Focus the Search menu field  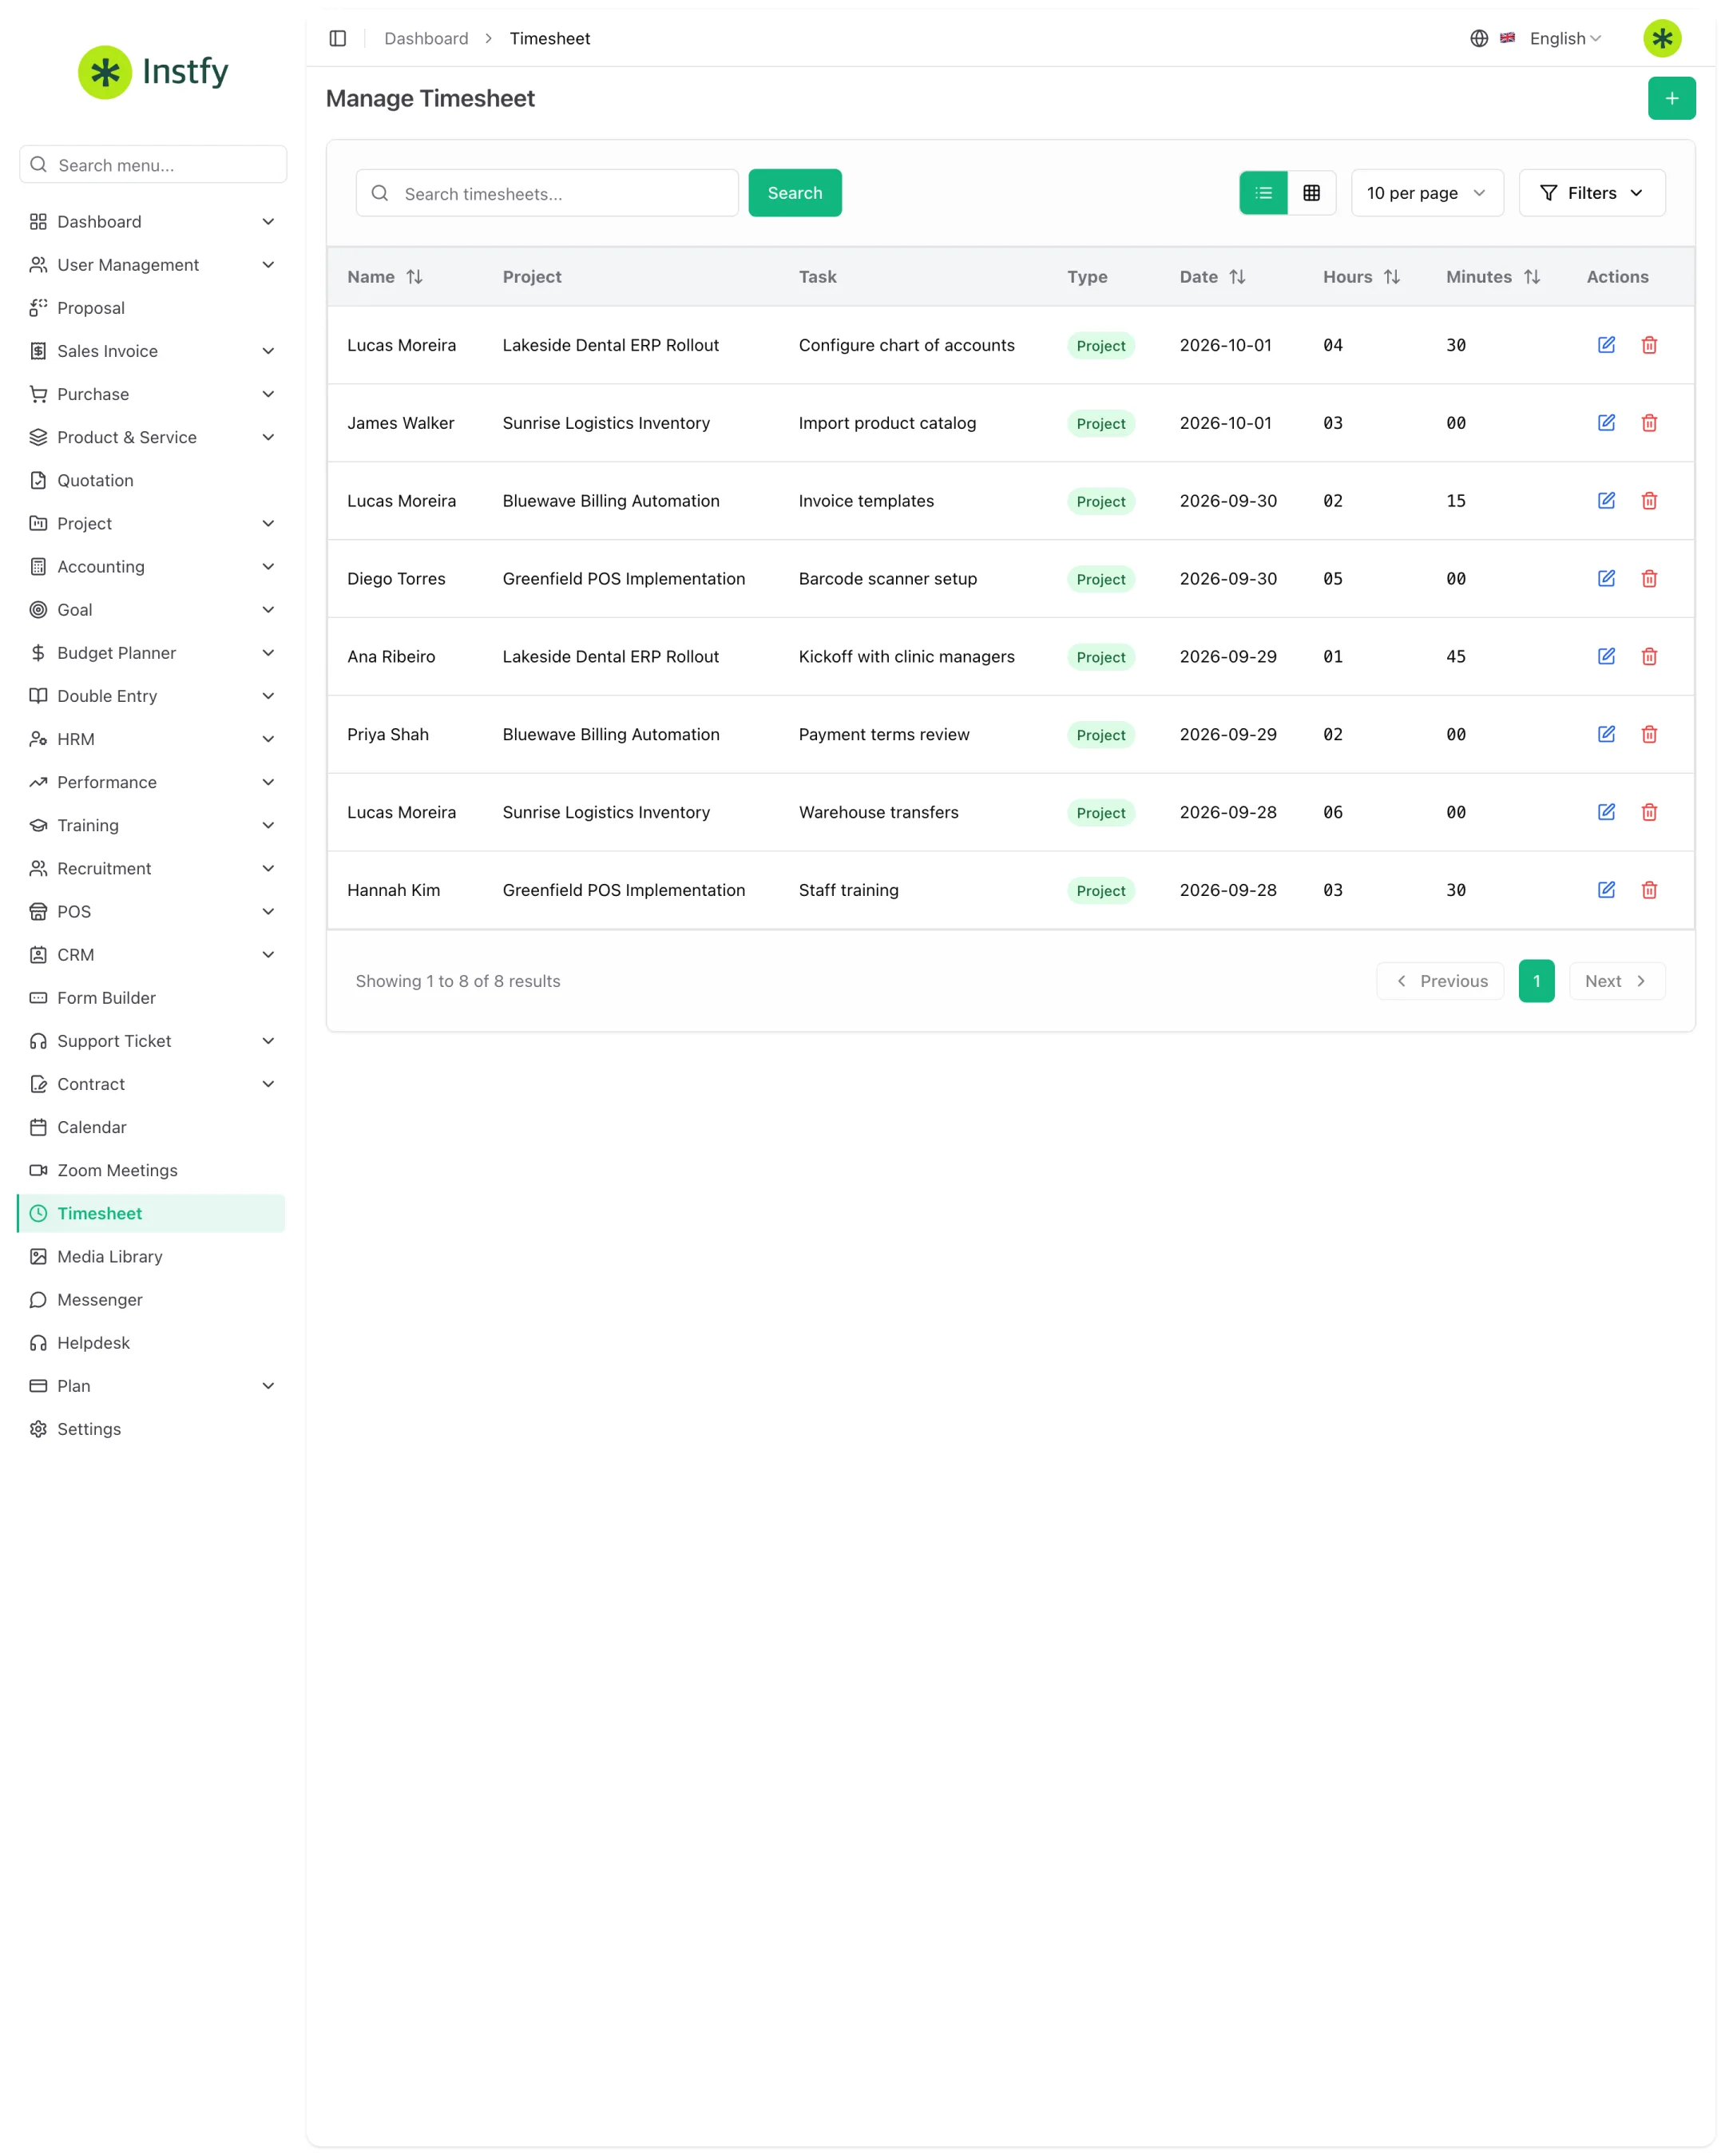point(153,164)
